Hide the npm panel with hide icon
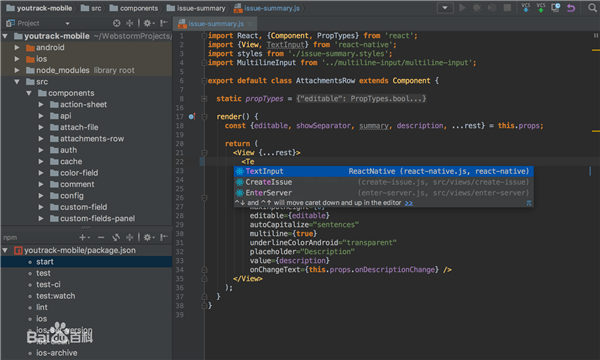 (164, 238)
